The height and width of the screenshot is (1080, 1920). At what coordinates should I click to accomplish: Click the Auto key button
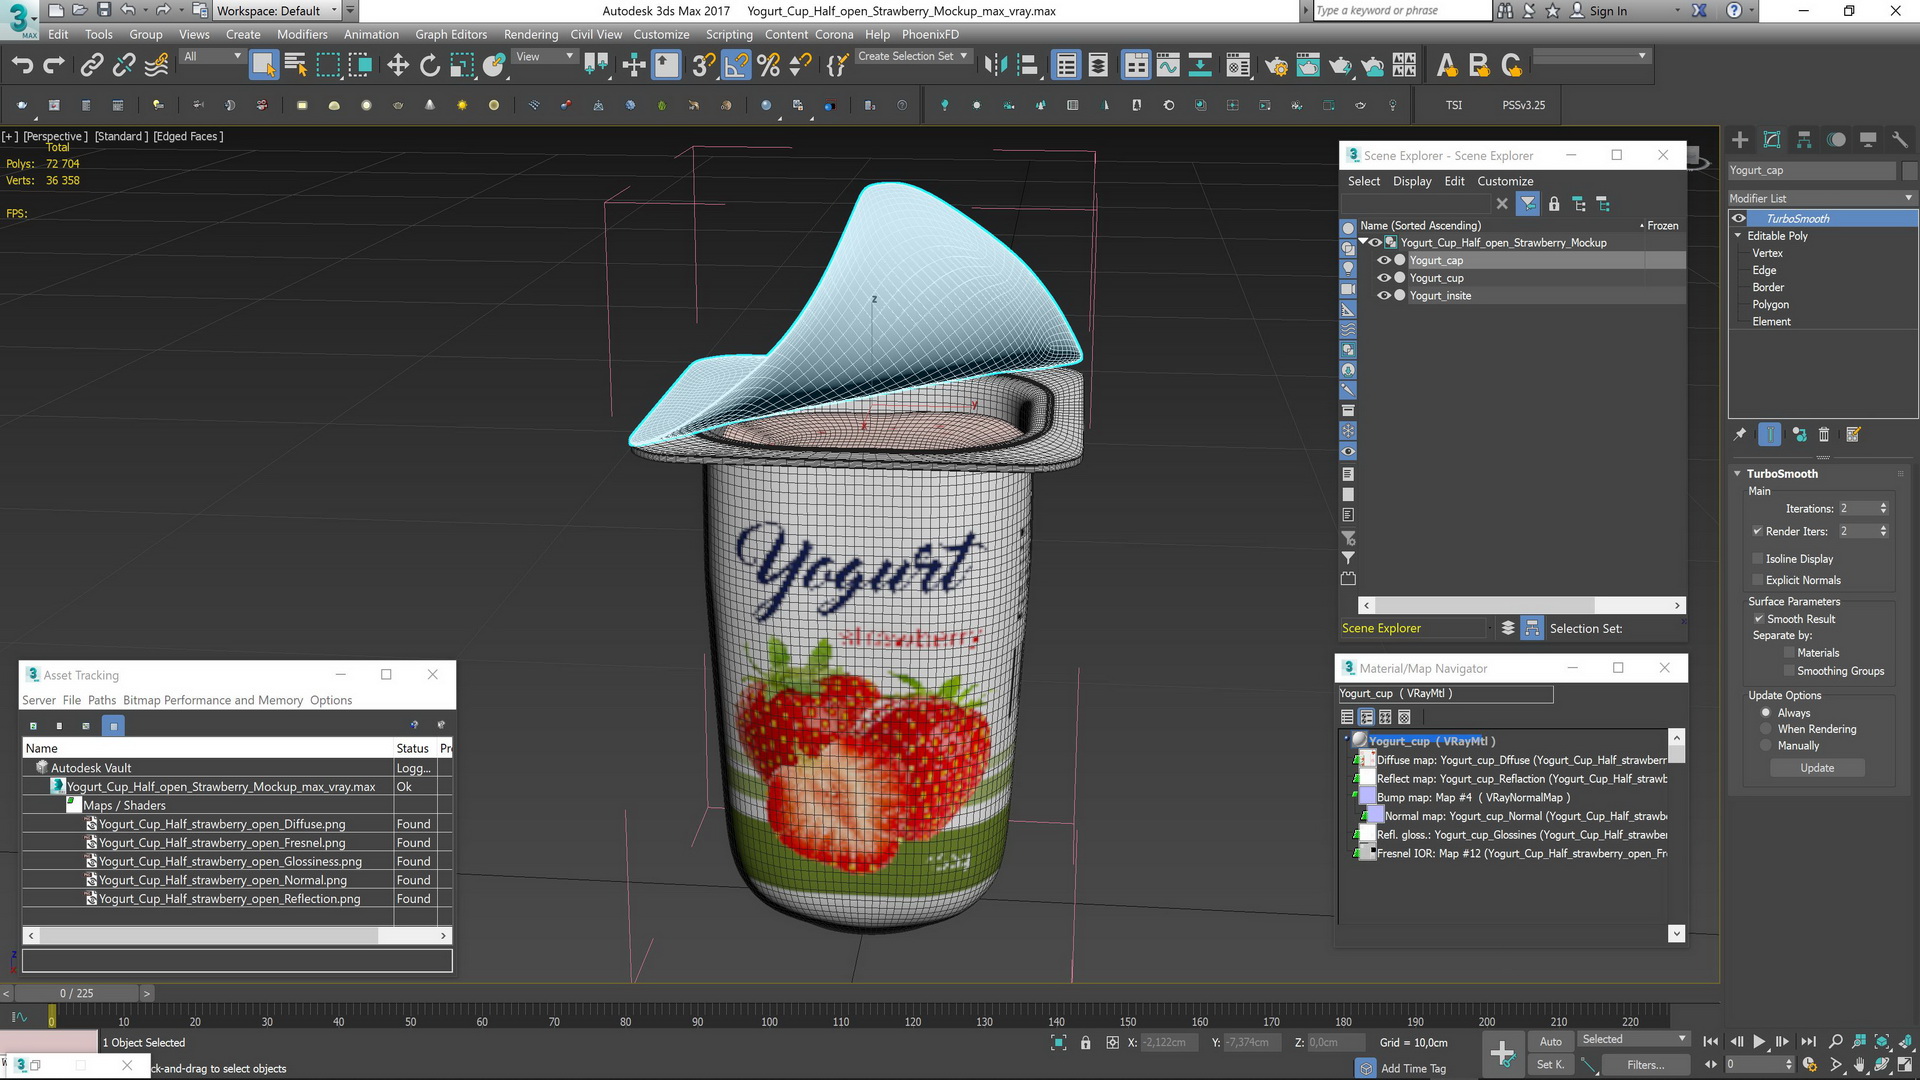tap(1550, 1042)
